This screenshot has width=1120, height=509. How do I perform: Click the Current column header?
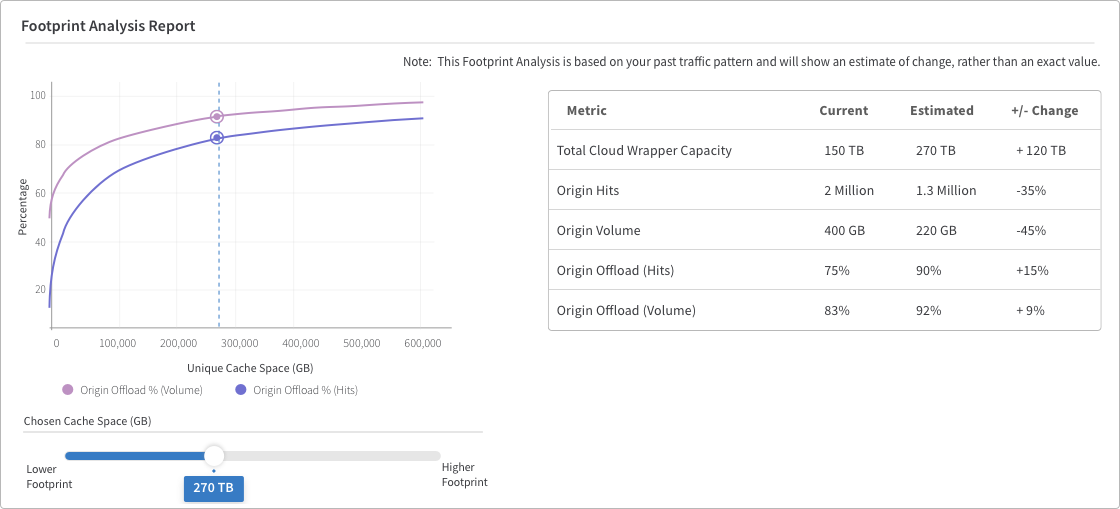point(843,110)
